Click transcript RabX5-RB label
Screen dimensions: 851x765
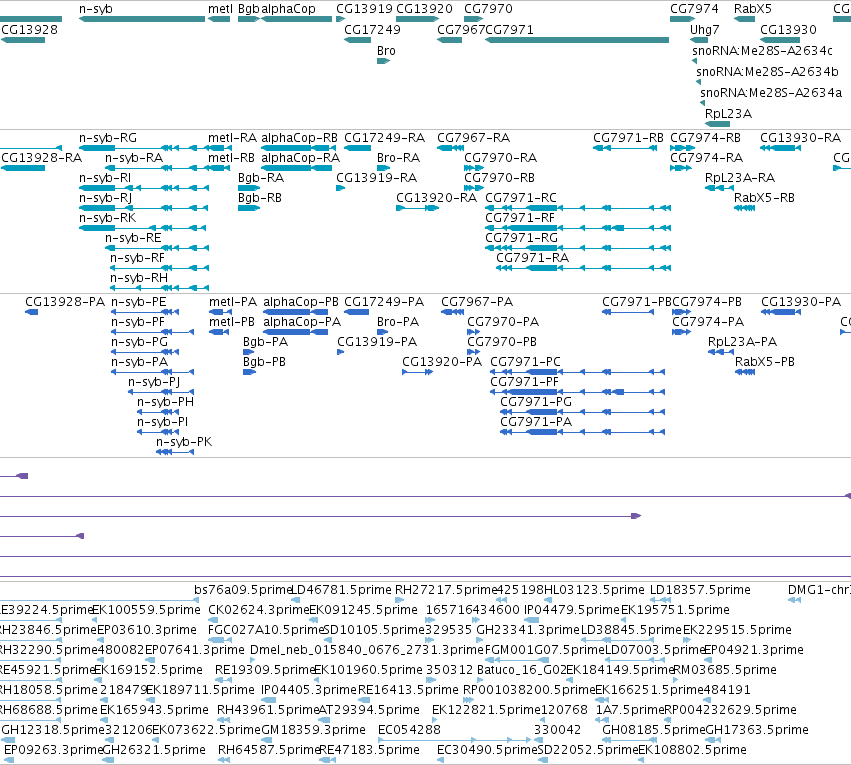(x=764, y=199)
